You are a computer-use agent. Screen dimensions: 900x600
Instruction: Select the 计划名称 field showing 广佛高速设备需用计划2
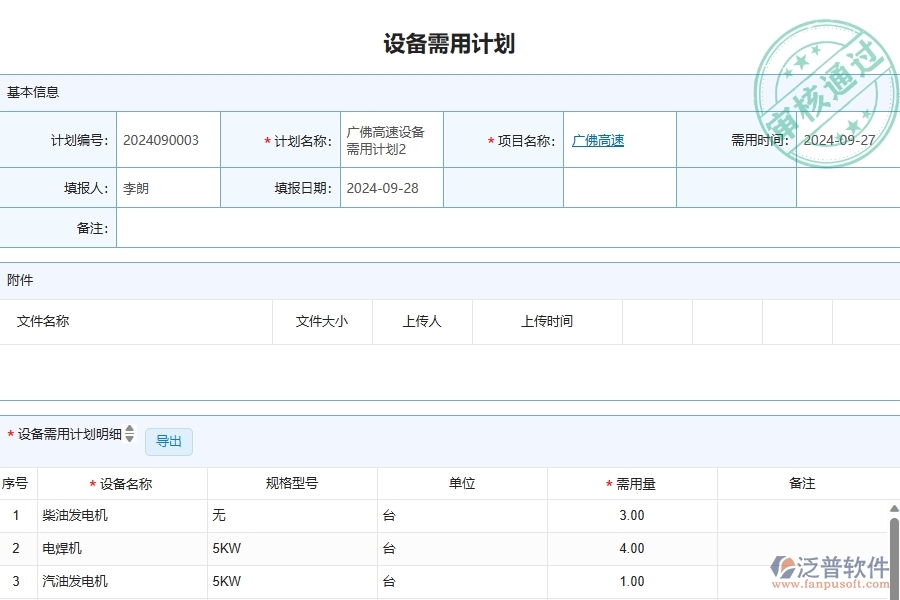click(x=388, y=140)
